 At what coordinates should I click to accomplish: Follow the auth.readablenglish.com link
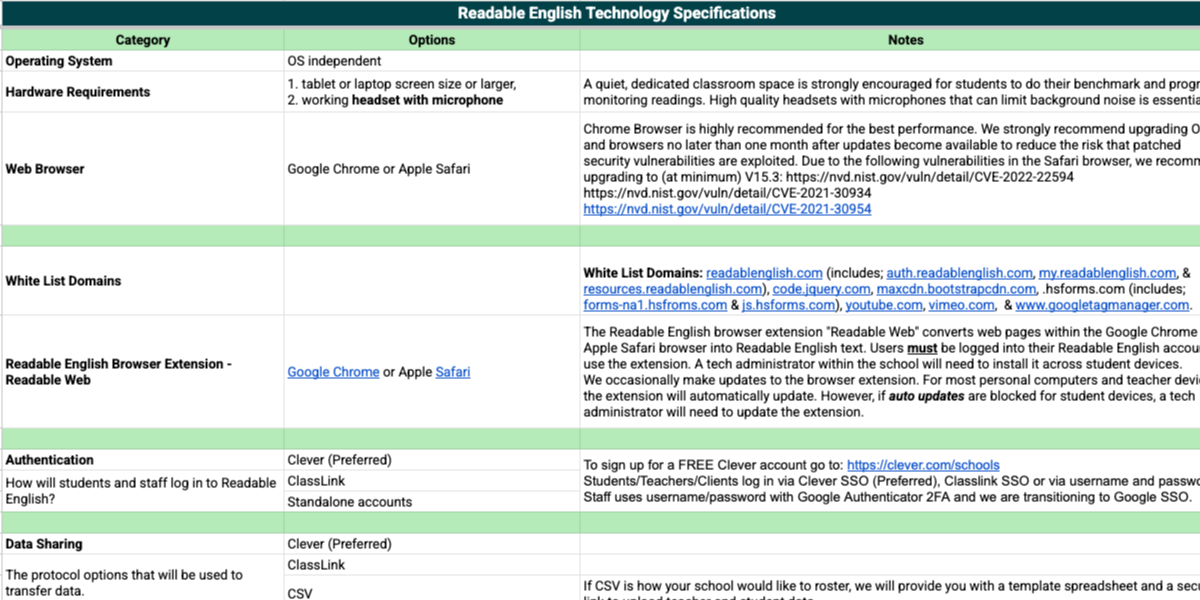tap(960, 273)
